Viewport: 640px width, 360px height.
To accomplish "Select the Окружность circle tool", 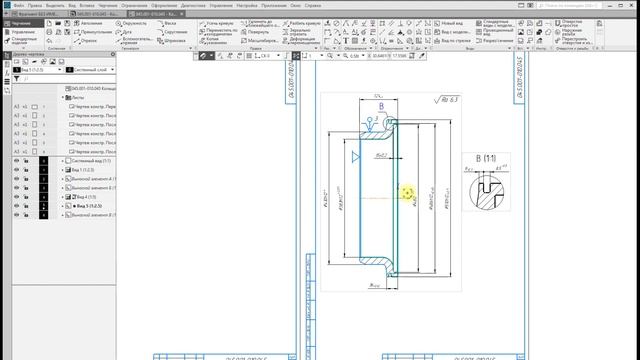I will click(x=131, y=23).
